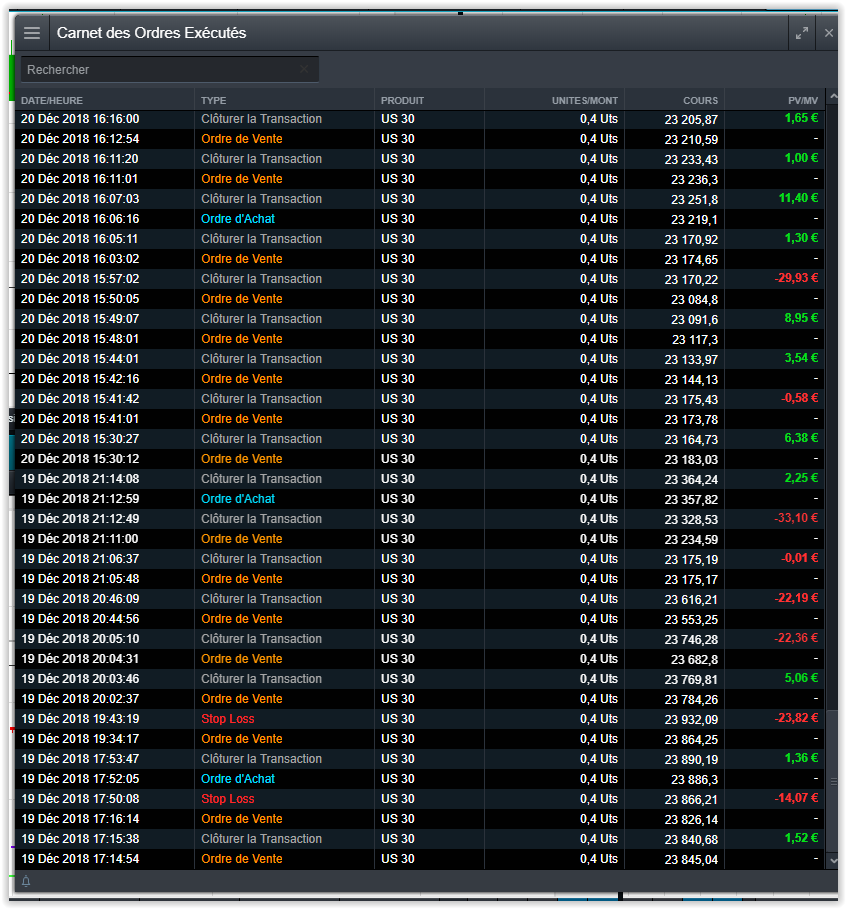Sort by the PV/MV column header
The width and height of the screenshot is (846, 909).
point(802,100)
